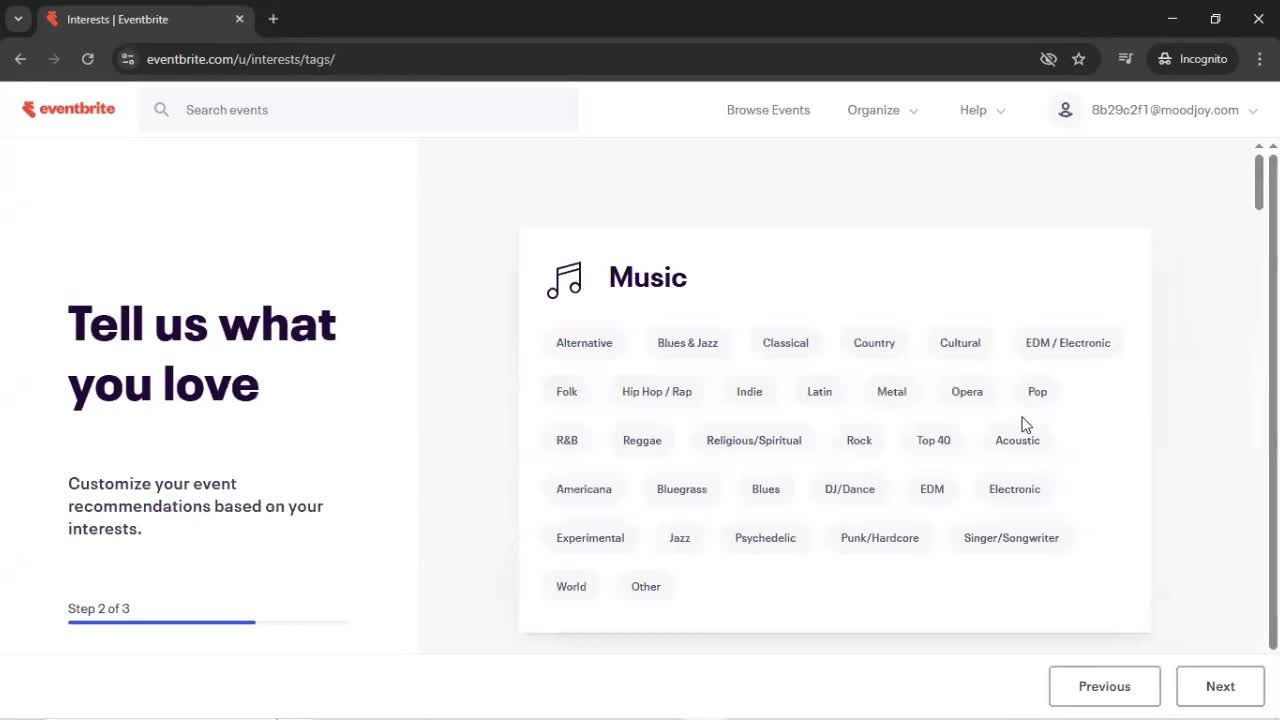Select the Electronic tag
This screenshot has height=720, width=1280.
[1014, 489]
